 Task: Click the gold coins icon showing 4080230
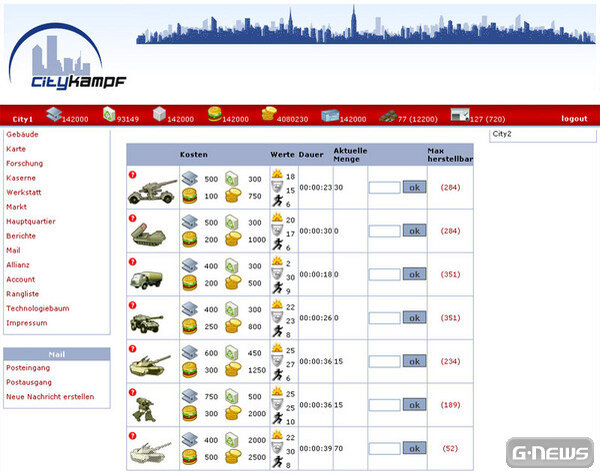pos(269,114)
